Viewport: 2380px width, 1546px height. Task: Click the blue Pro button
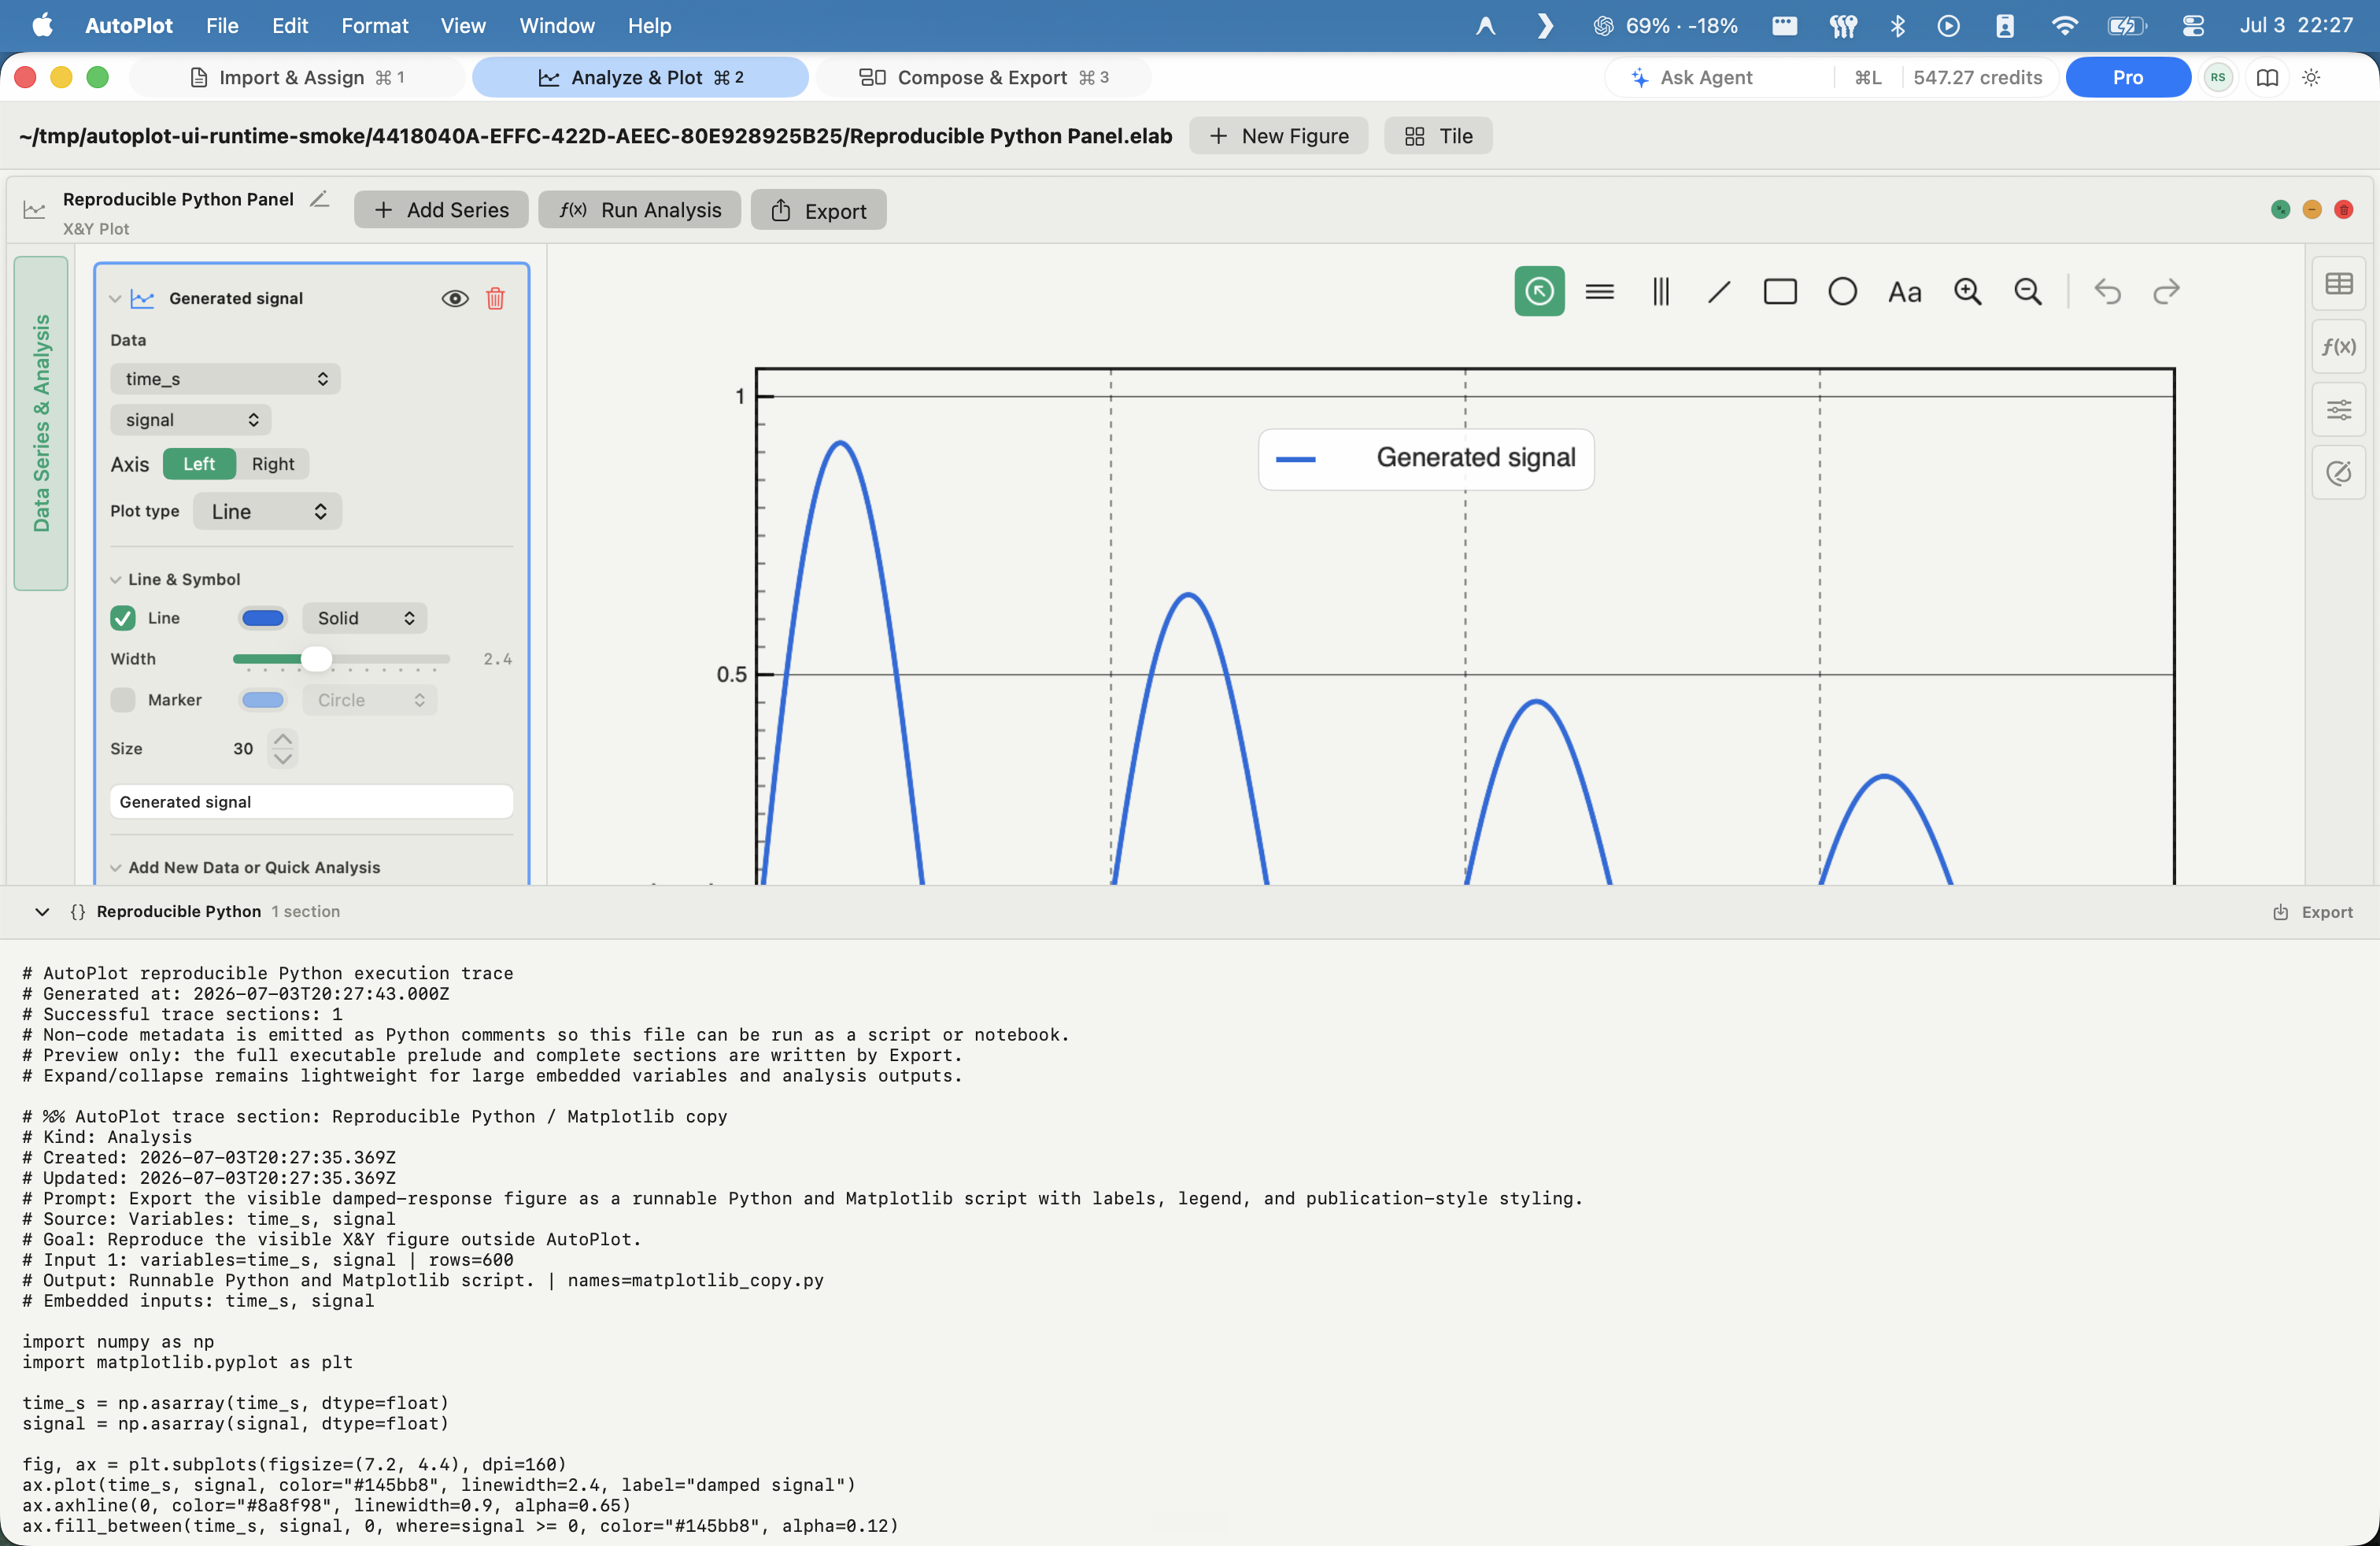[x=2128, y=77]
